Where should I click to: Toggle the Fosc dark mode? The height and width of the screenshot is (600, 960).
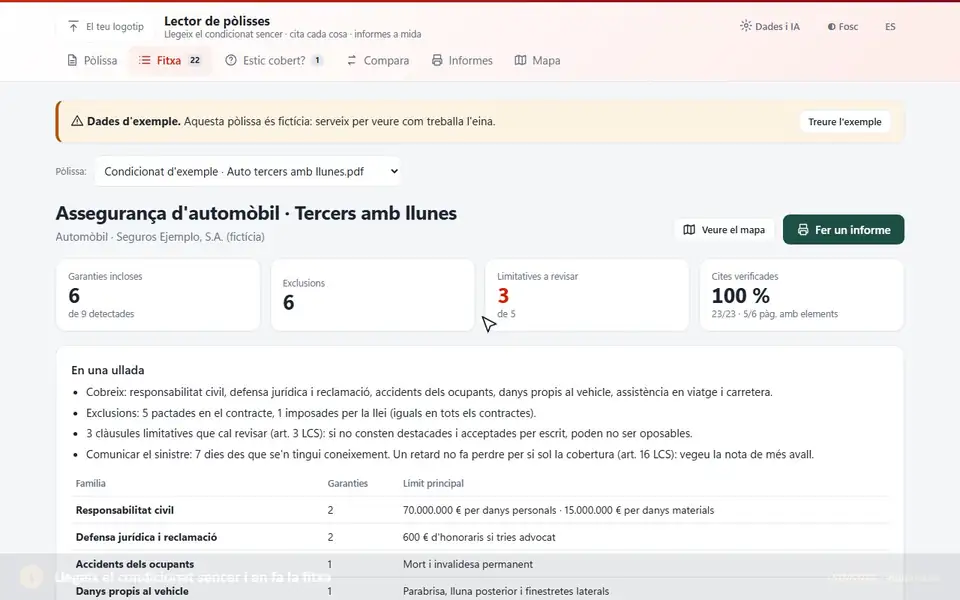click(843, 27)
